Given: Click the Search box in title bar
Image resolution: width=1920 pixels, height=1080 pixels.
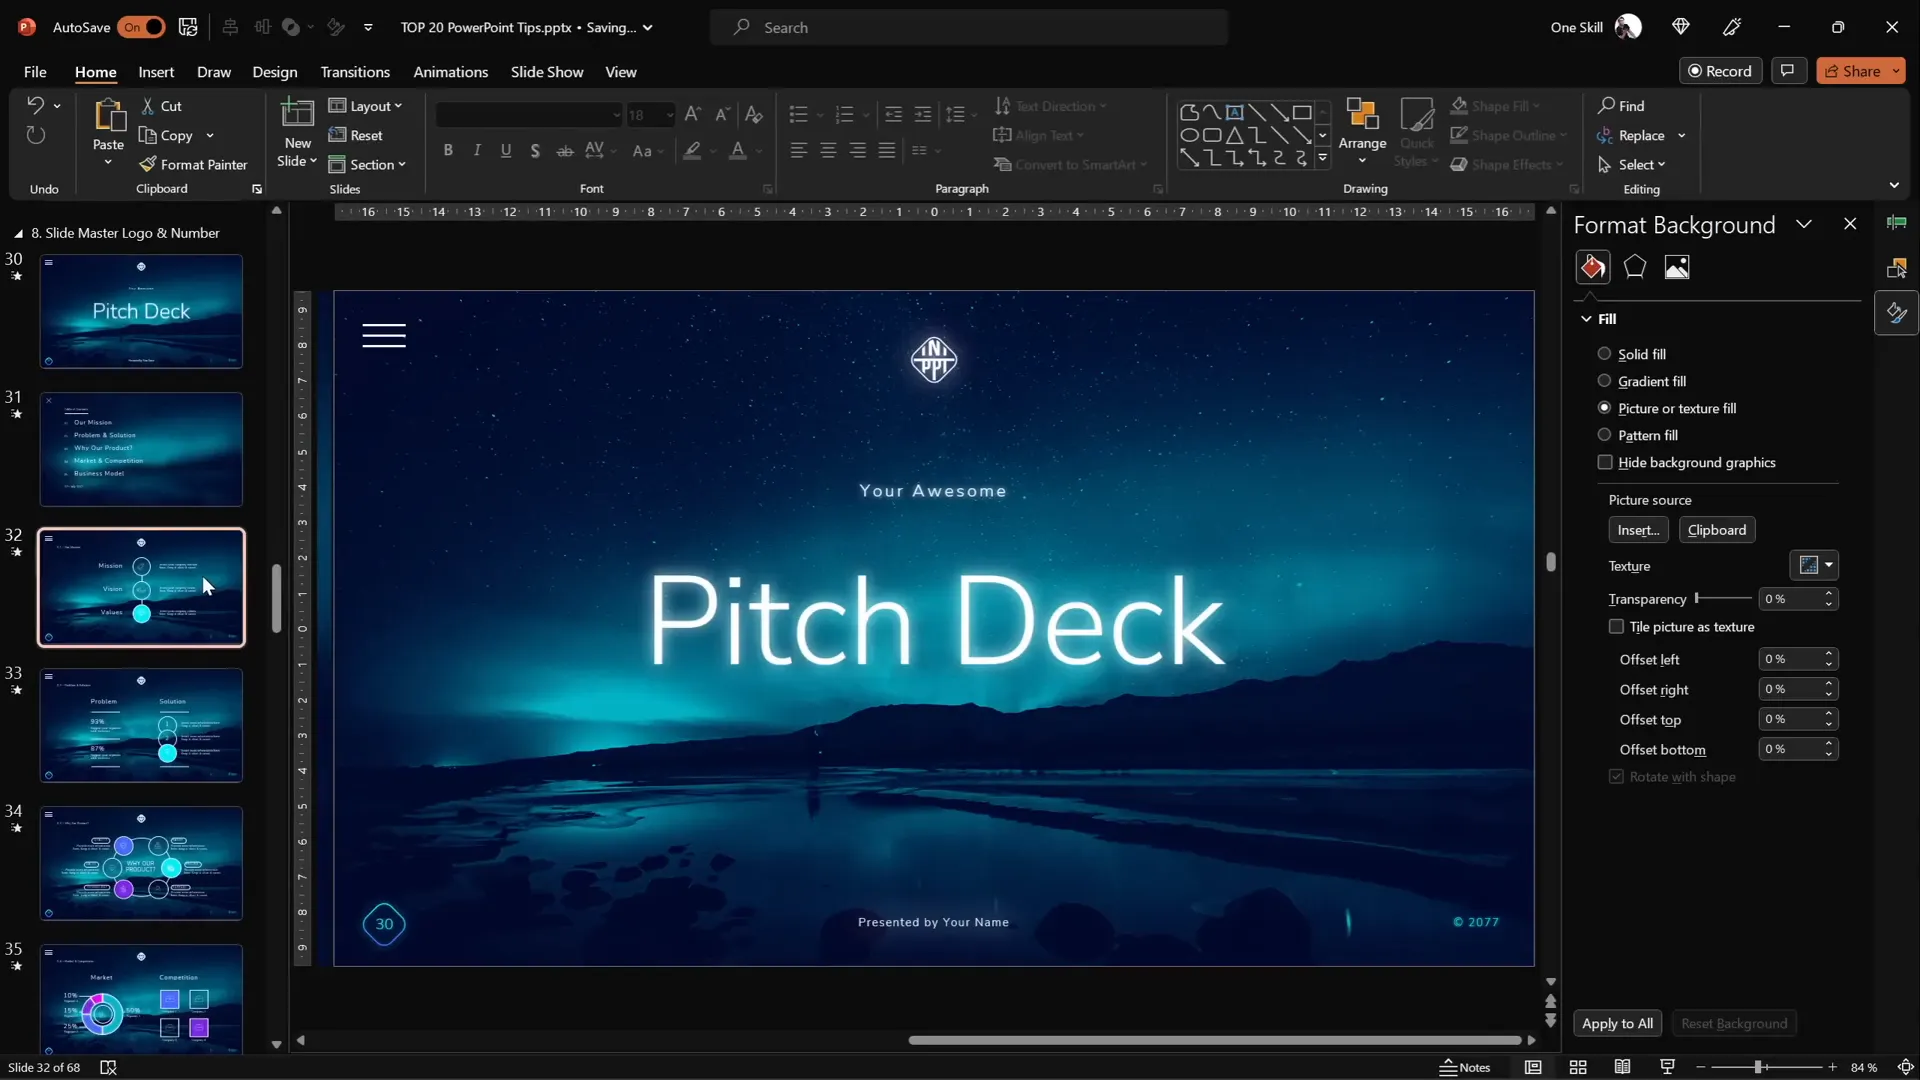Looking at the screenshot, I should pos(969,27).
